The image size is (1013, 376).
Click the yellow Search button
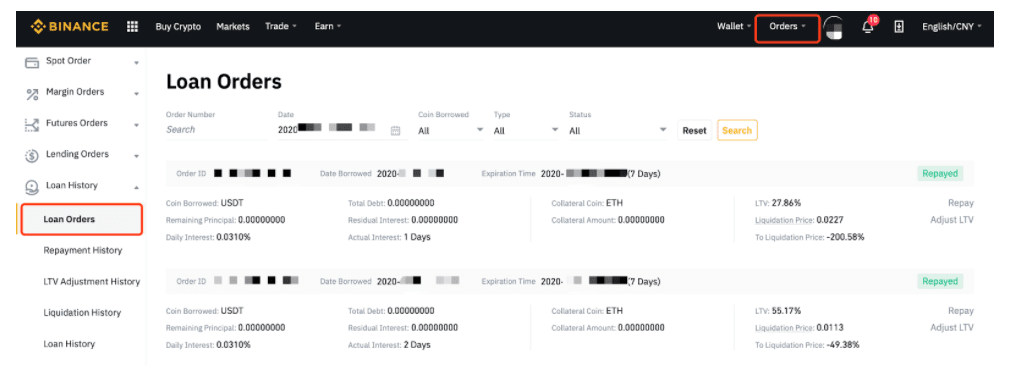pos(737,131)
